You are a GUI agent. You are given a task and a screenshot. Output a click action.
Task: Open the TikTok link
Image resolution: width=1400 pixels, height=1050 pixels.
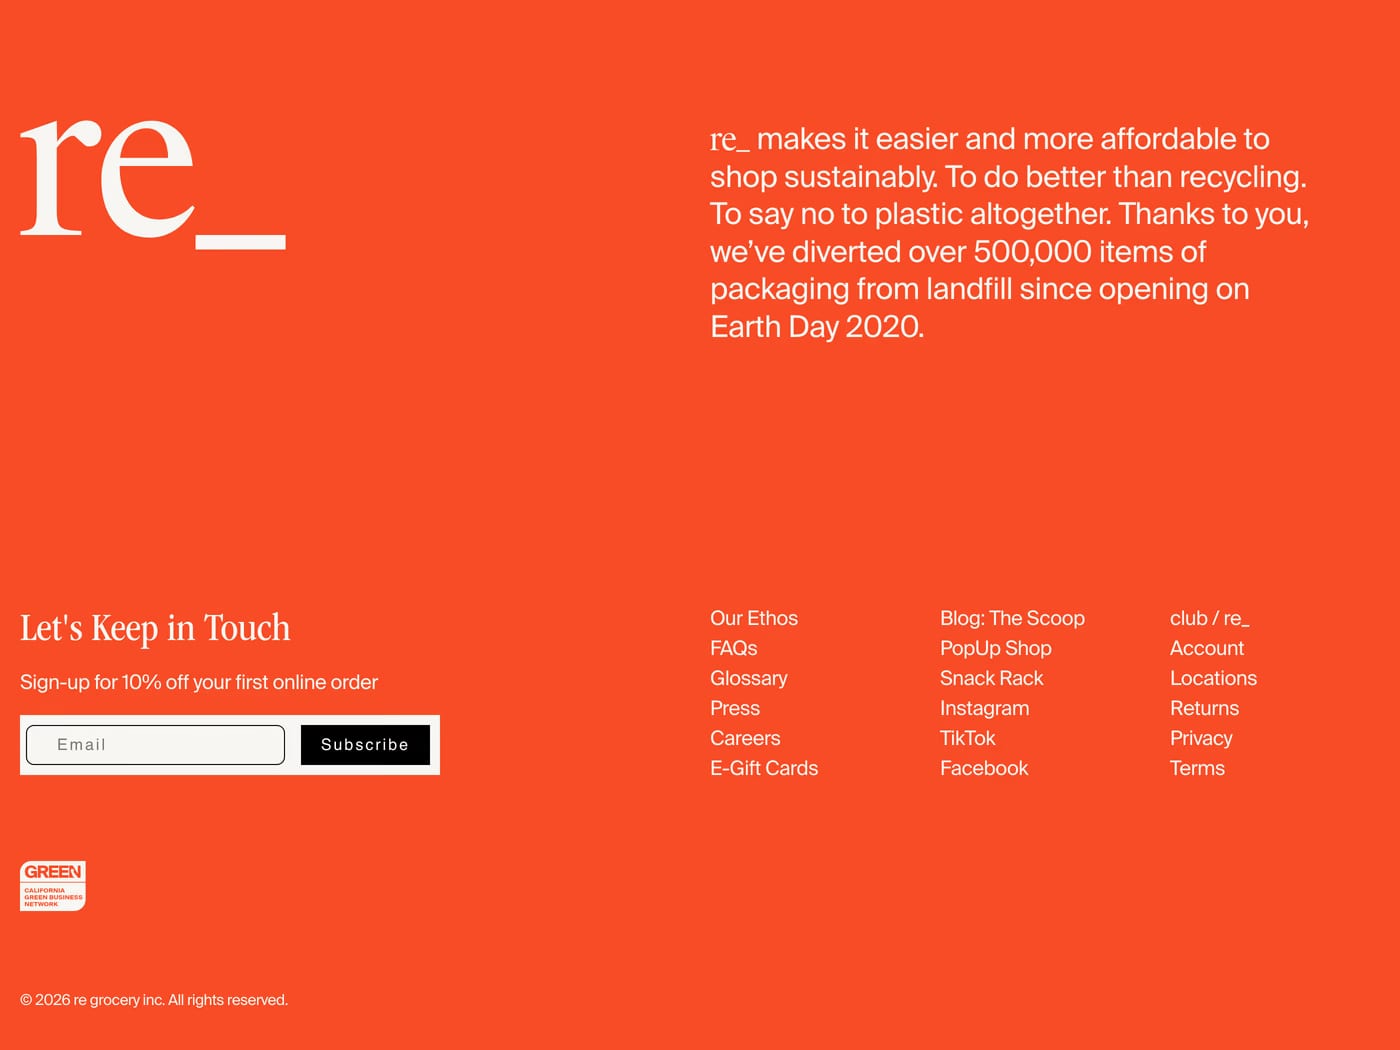pyautogui.click(x=968, y=738)
